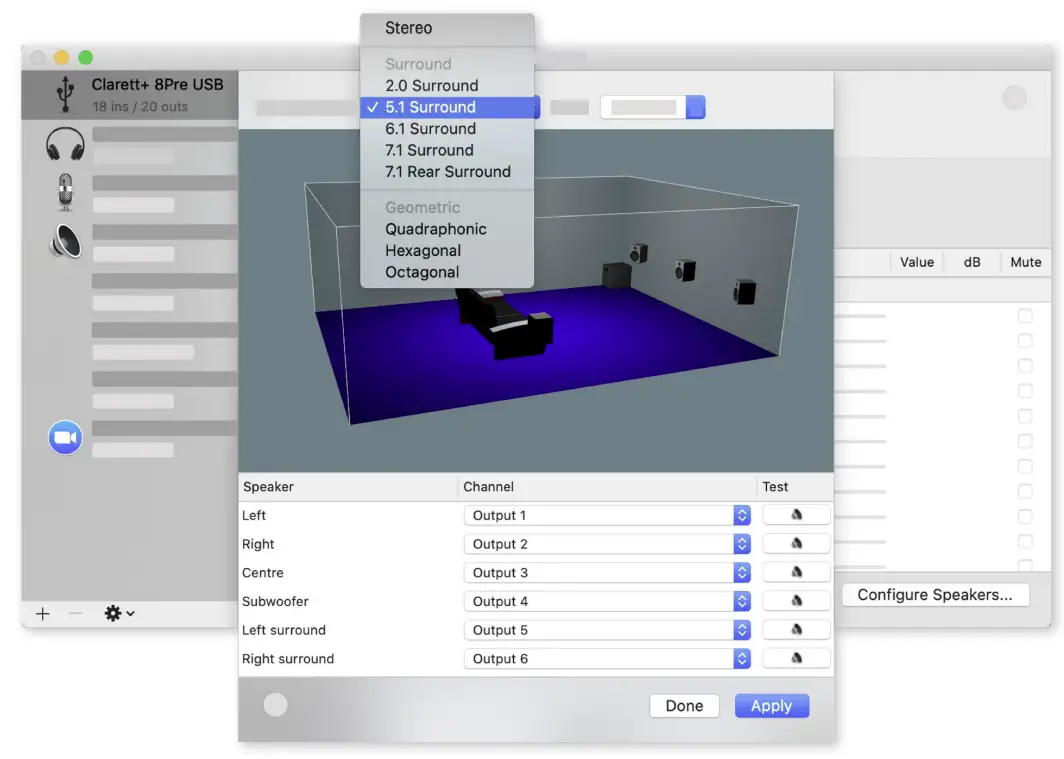Image resolution: width=1064 pixels, height=759 pixels.
Task: Click the help circle in speaker dialog
Action: [x=275, y=705]
